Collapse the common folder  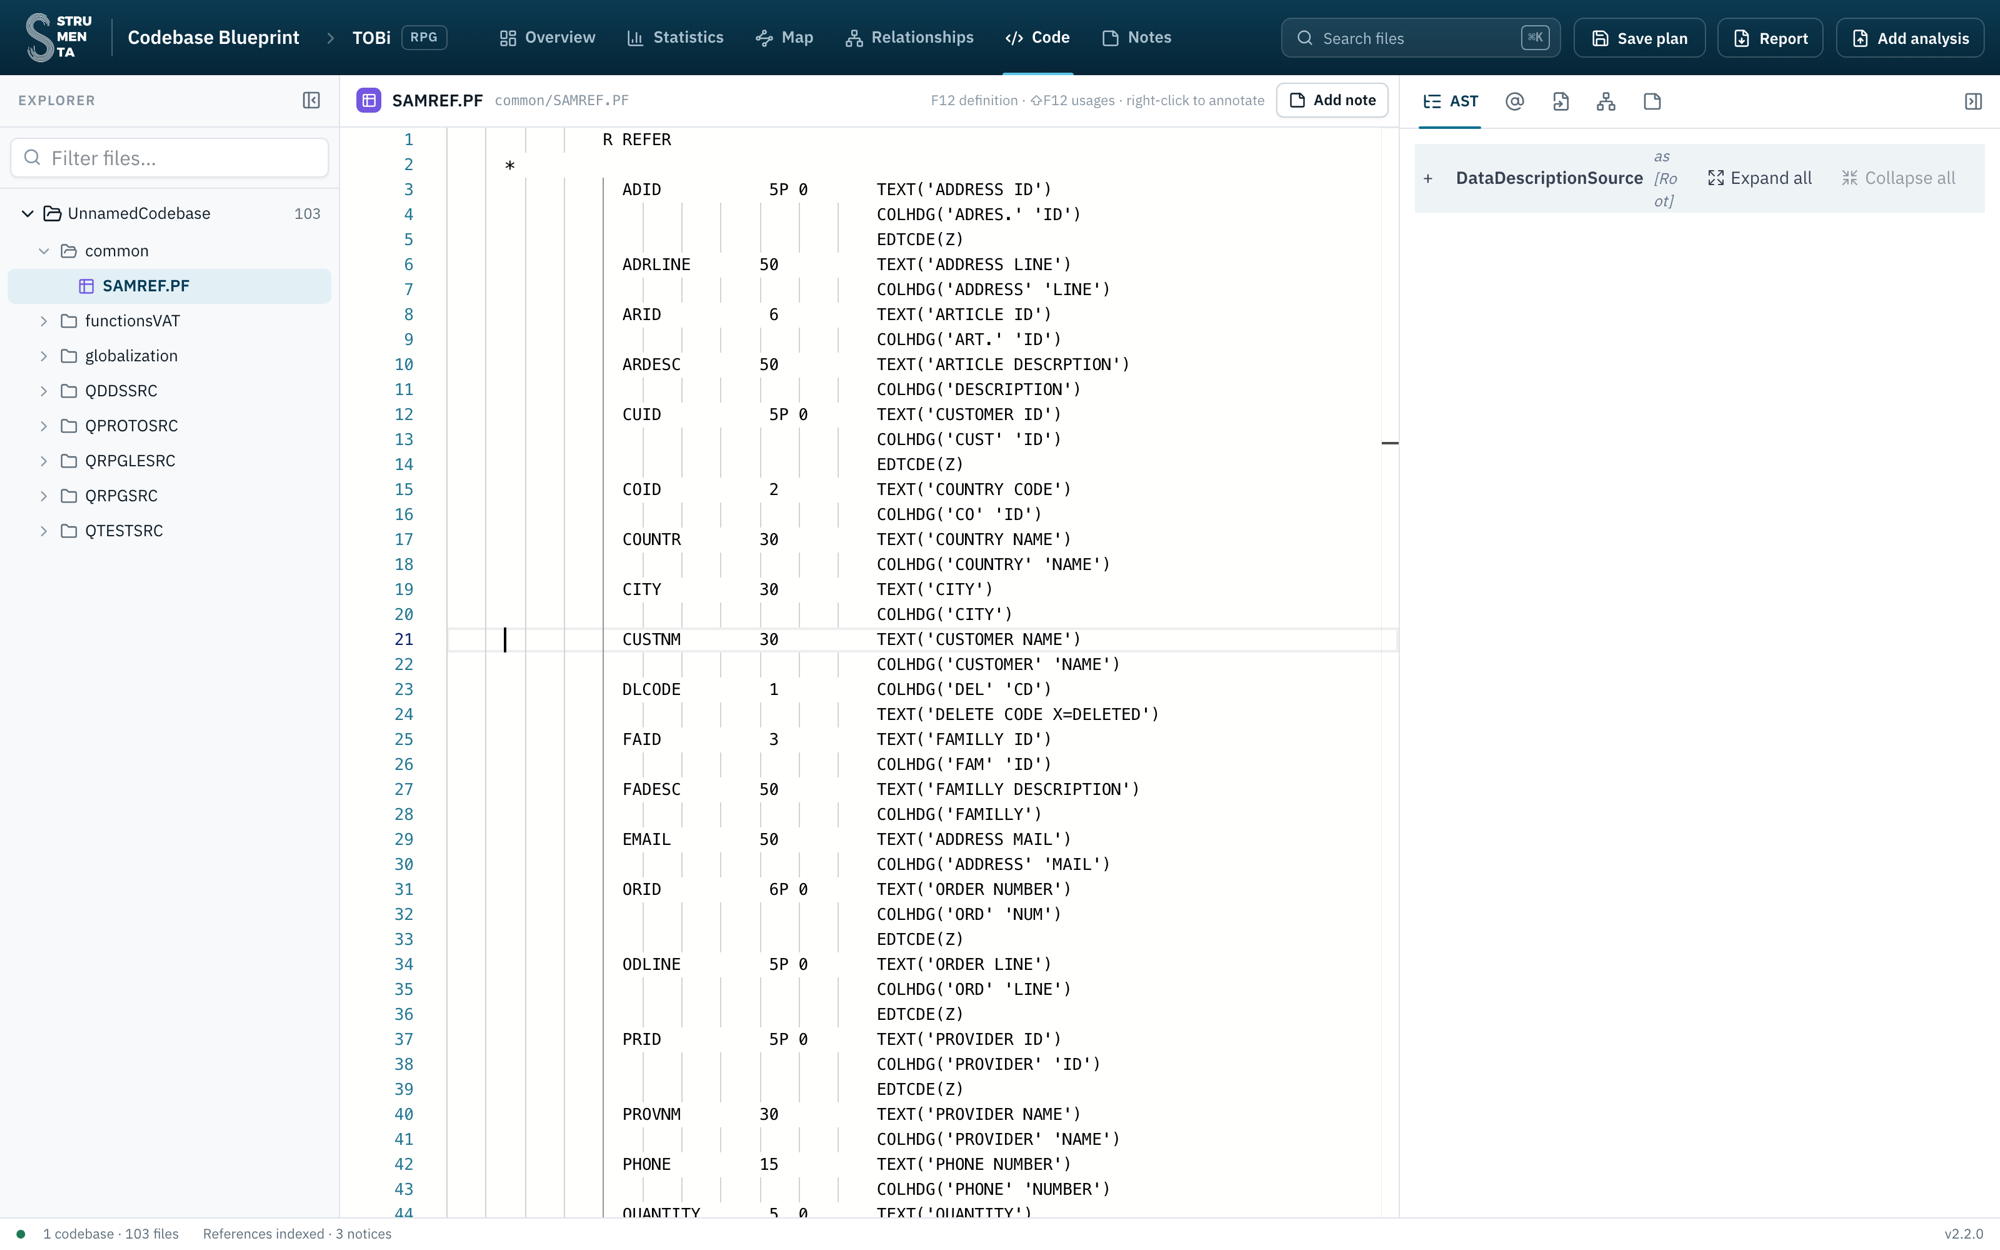(44, 251)
